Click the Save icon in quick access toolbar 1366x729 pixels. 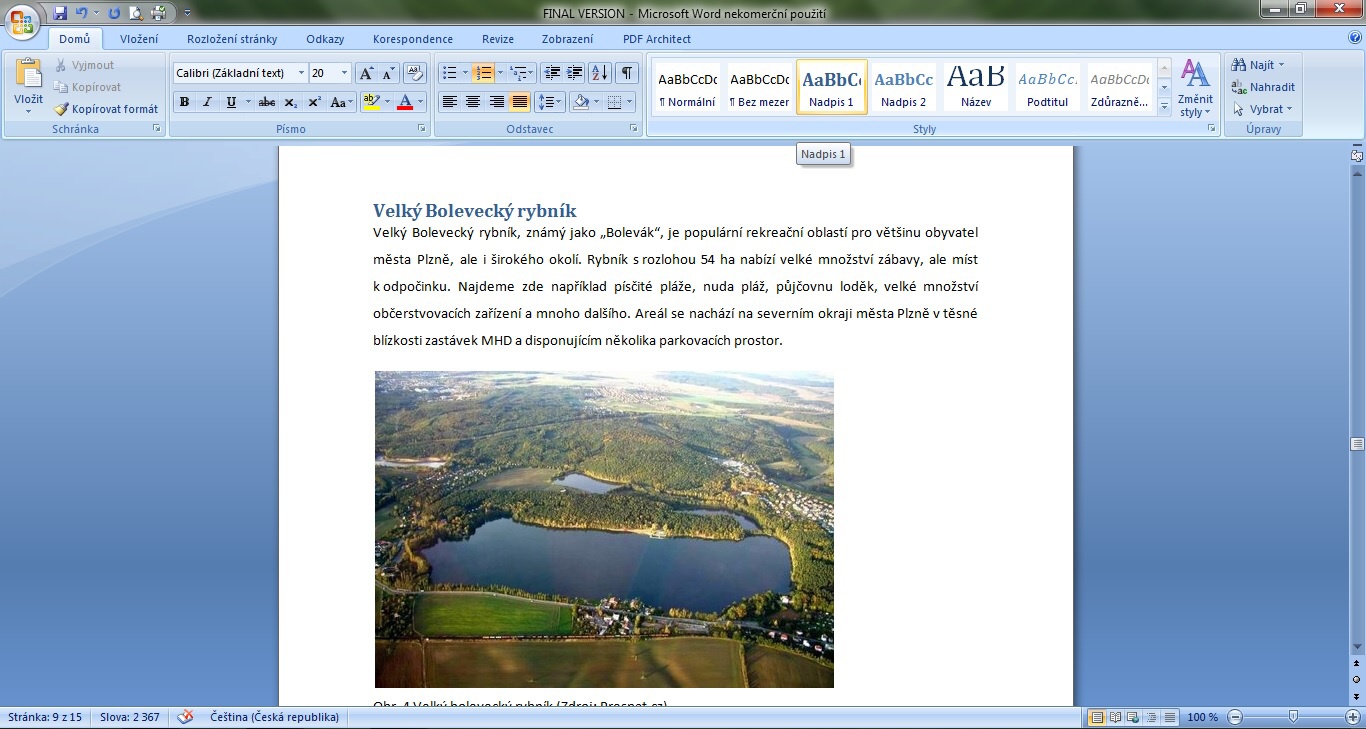[60, 13]
